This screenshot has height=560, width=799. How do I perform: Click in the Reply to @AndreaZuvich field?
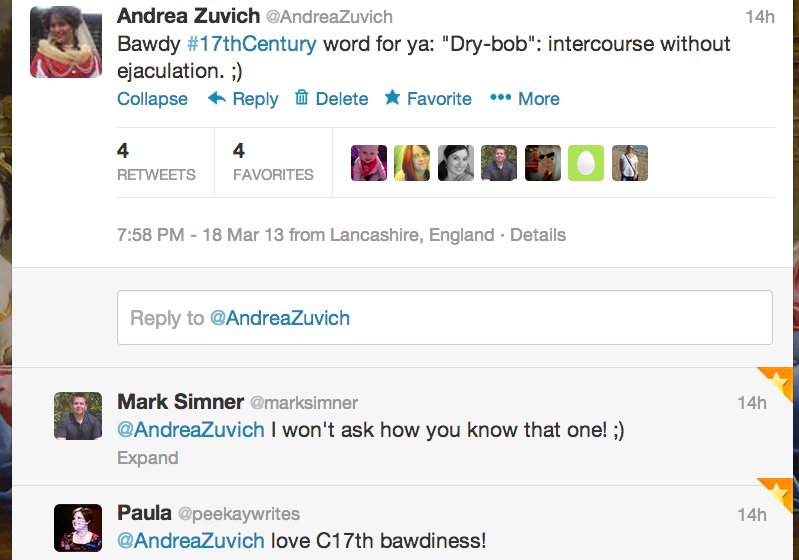pyautogui.click(x=444, y=318)
